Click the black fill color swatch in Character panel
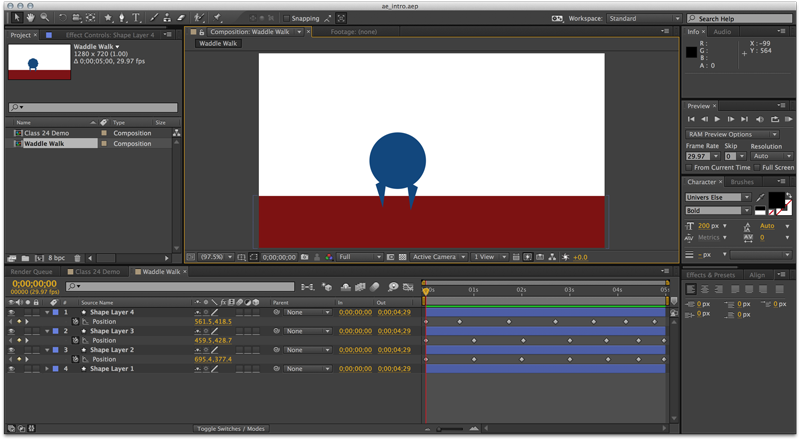The height and width of the screenshot is (440, 800). coord(776,200)
